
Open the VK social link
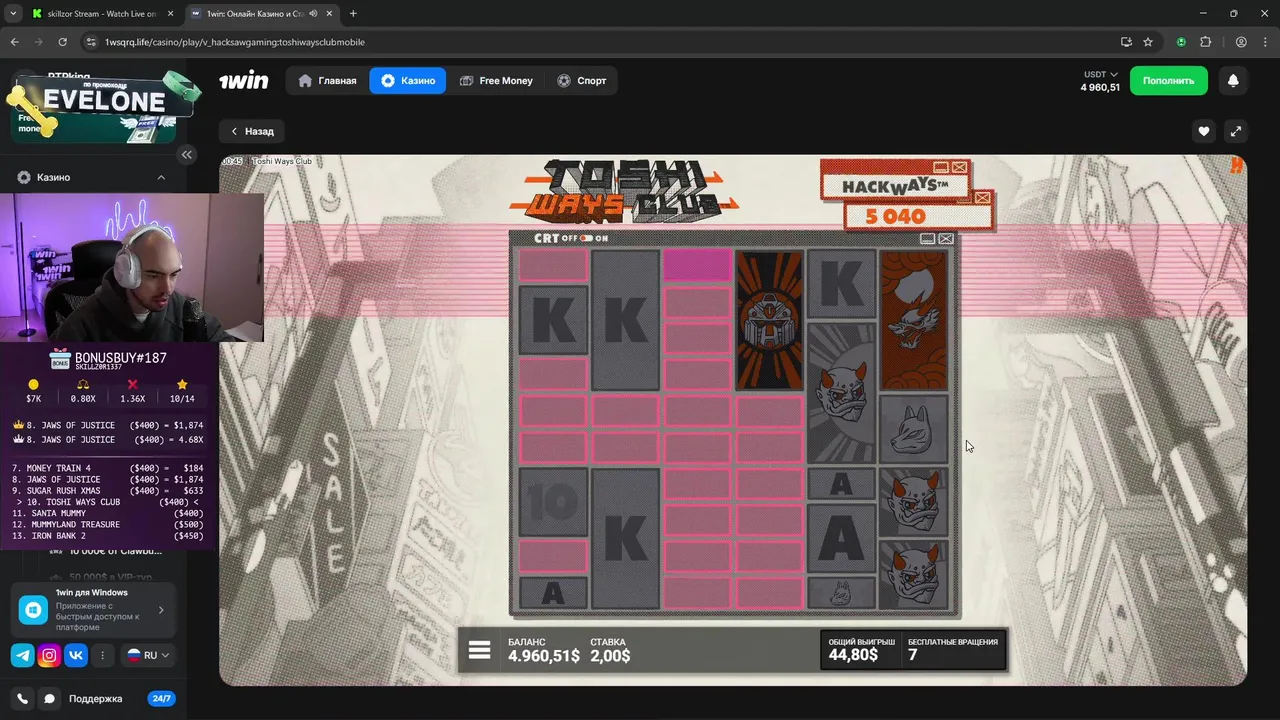point(76,656)
